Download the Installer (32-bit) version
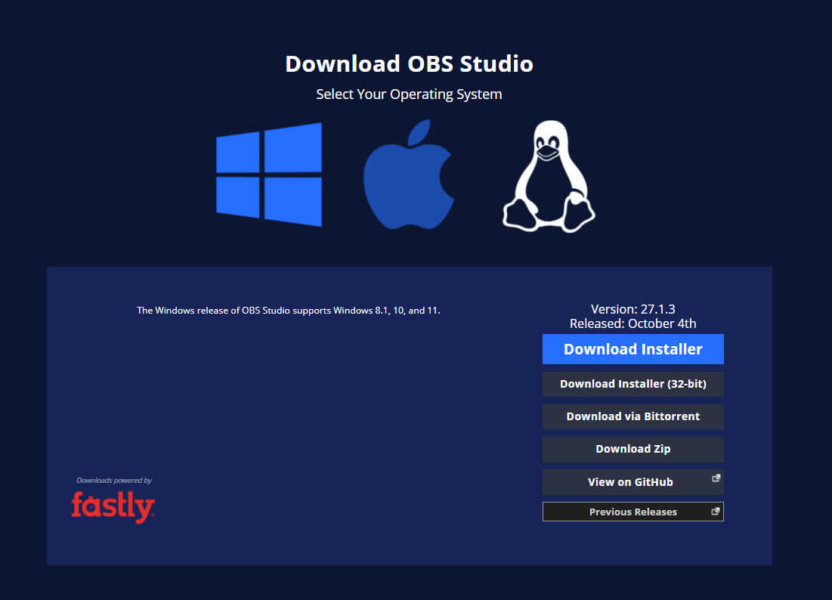This screenshot has height=600, width=832. tap(632, 383)
